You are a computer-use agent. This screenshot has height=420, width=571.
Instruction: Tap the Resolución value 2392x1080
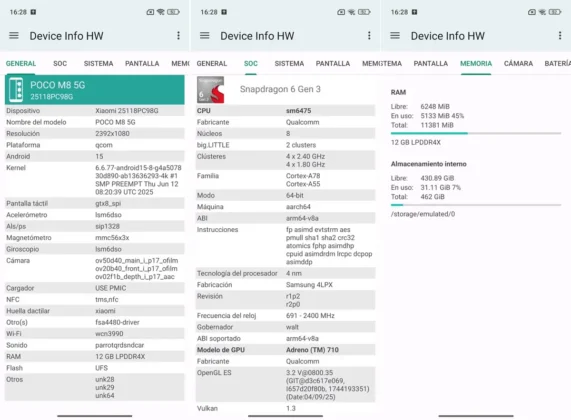pos(112,134)
